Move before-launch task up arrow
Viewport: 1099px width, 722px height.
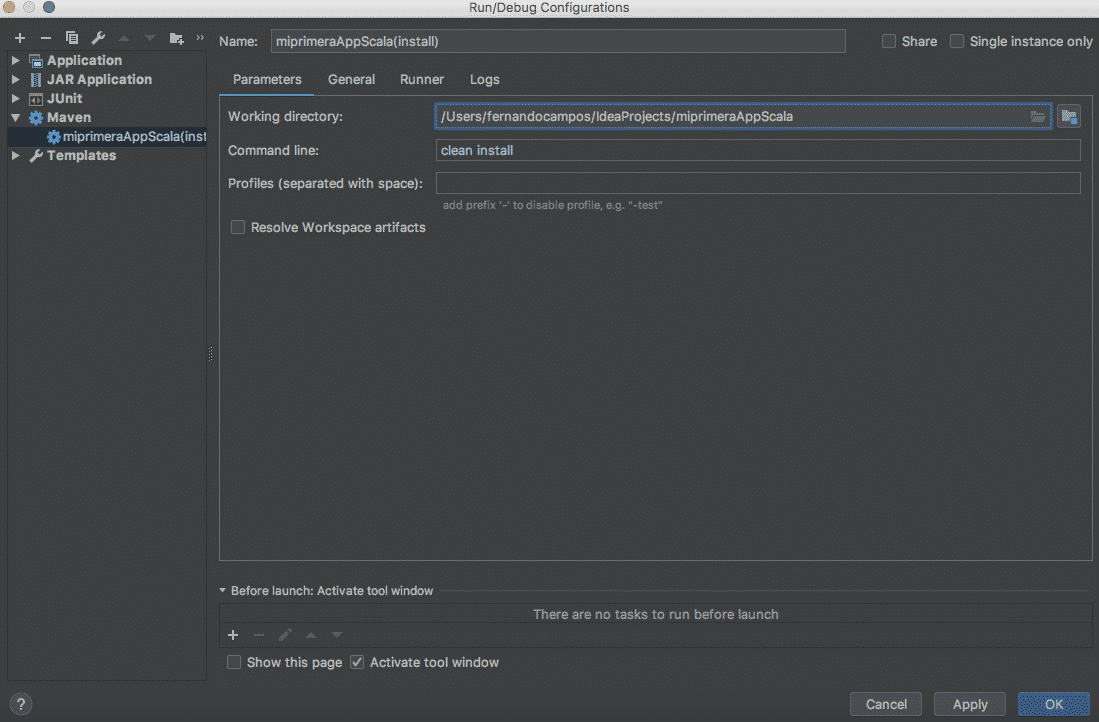click(311, 635)
